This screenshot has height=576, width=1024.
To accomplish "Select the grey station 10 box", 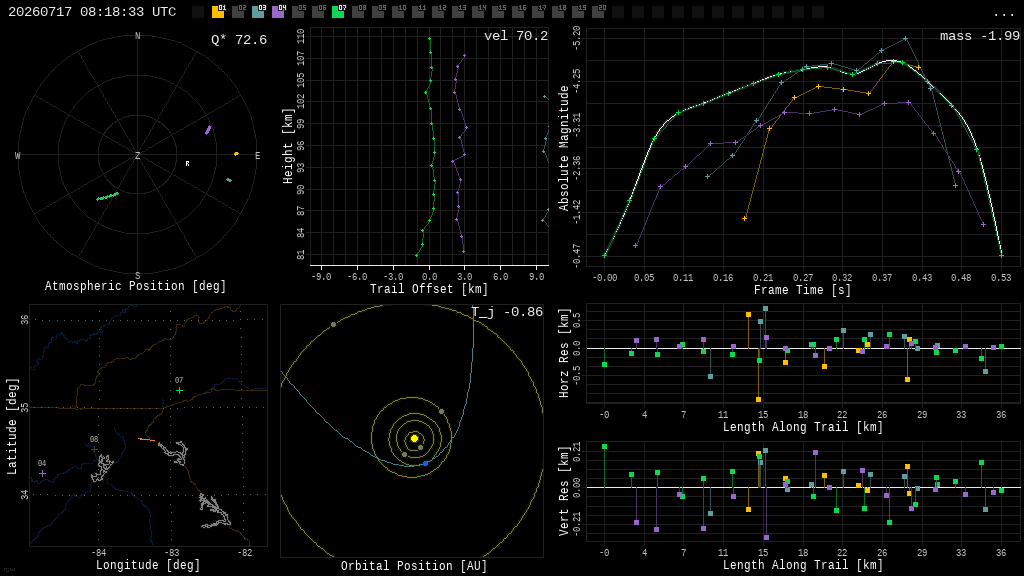I will pyautogui.click(x=398, y=12).
